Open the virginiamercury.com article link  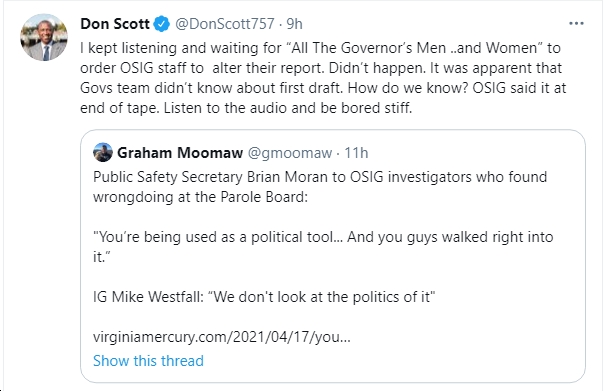coord(222,337)
